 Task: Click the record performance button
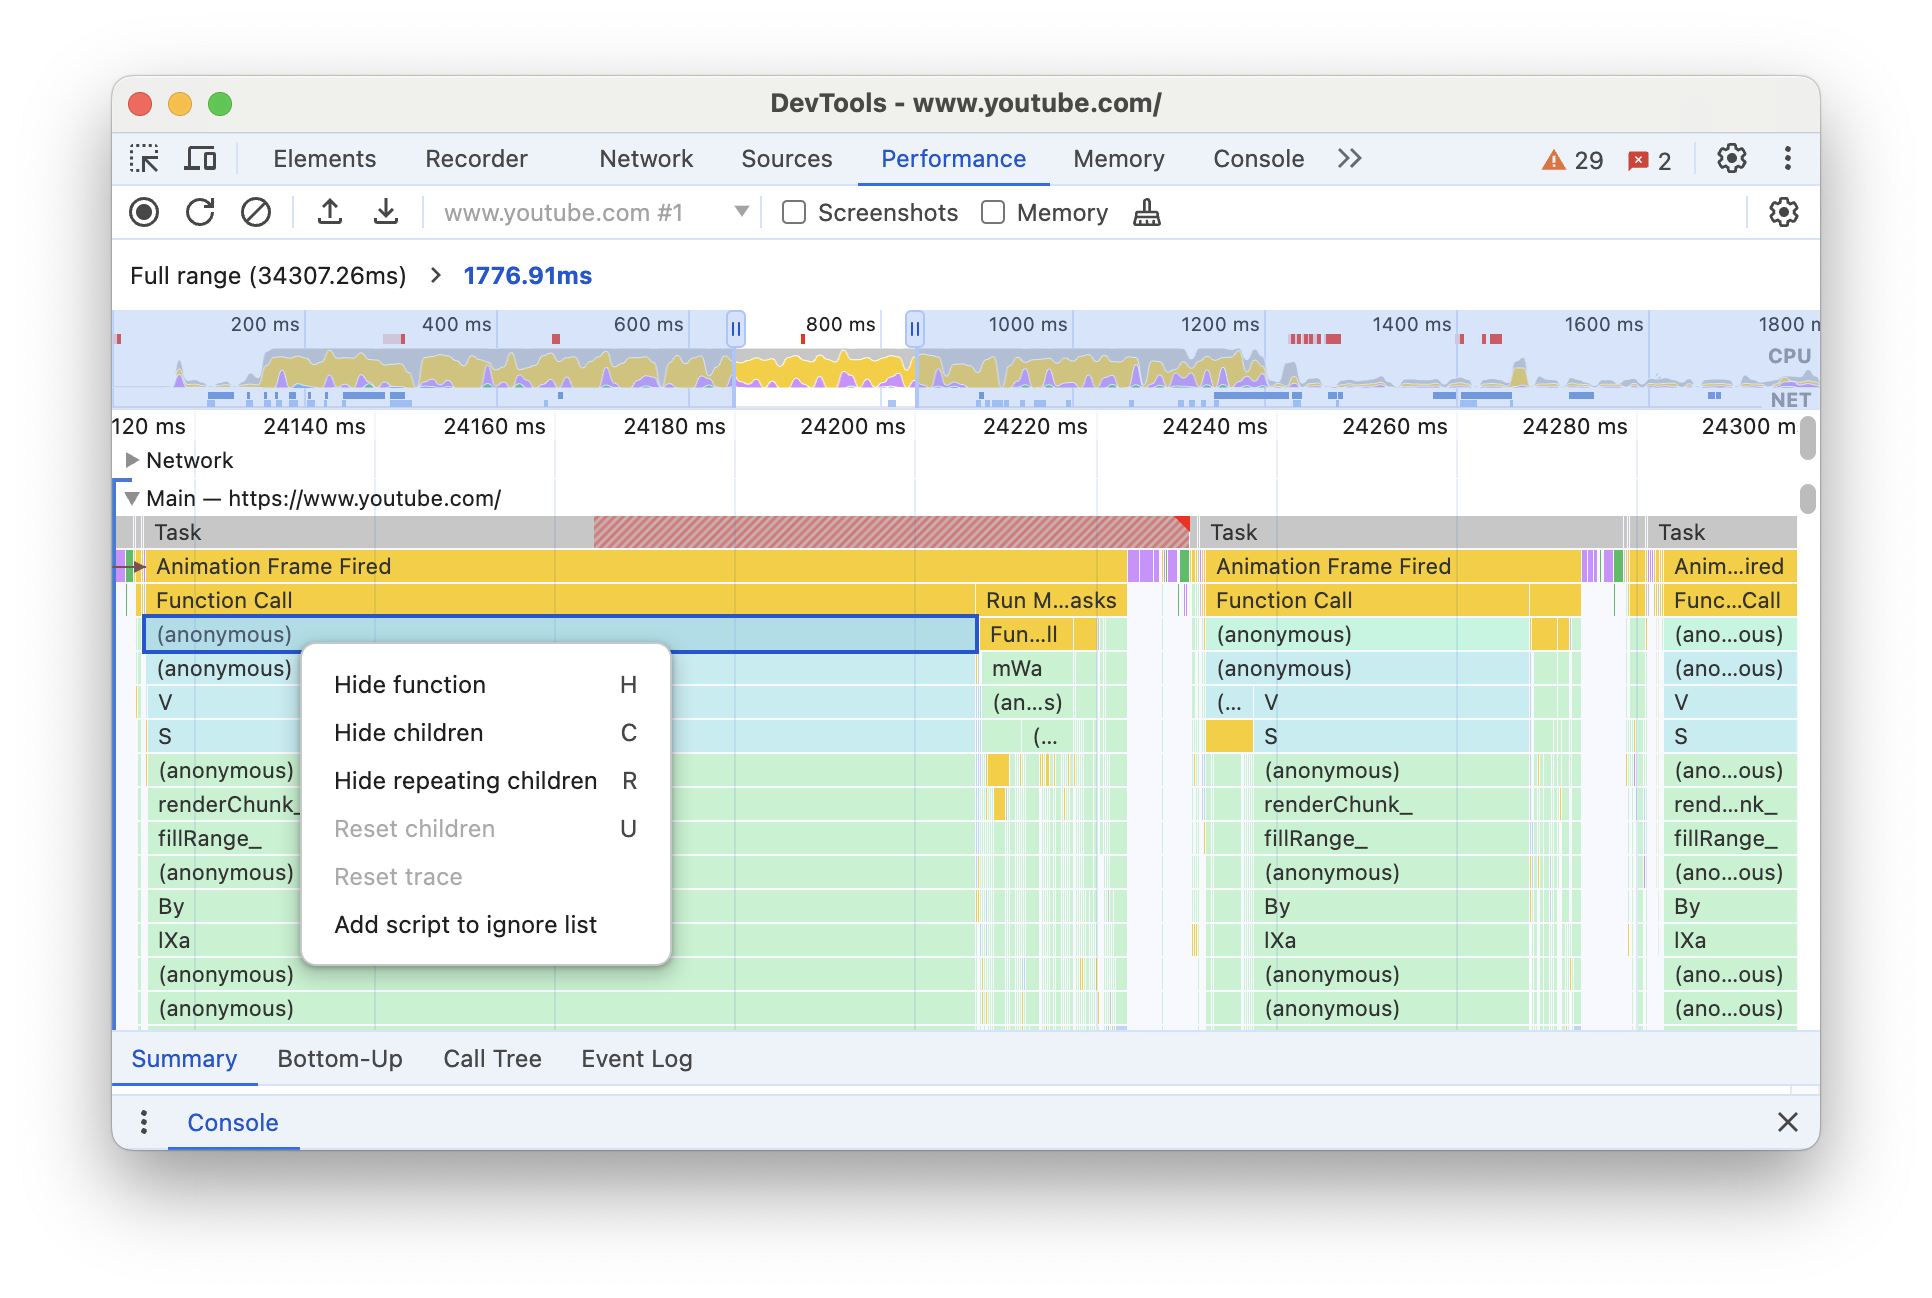point(143,213)
